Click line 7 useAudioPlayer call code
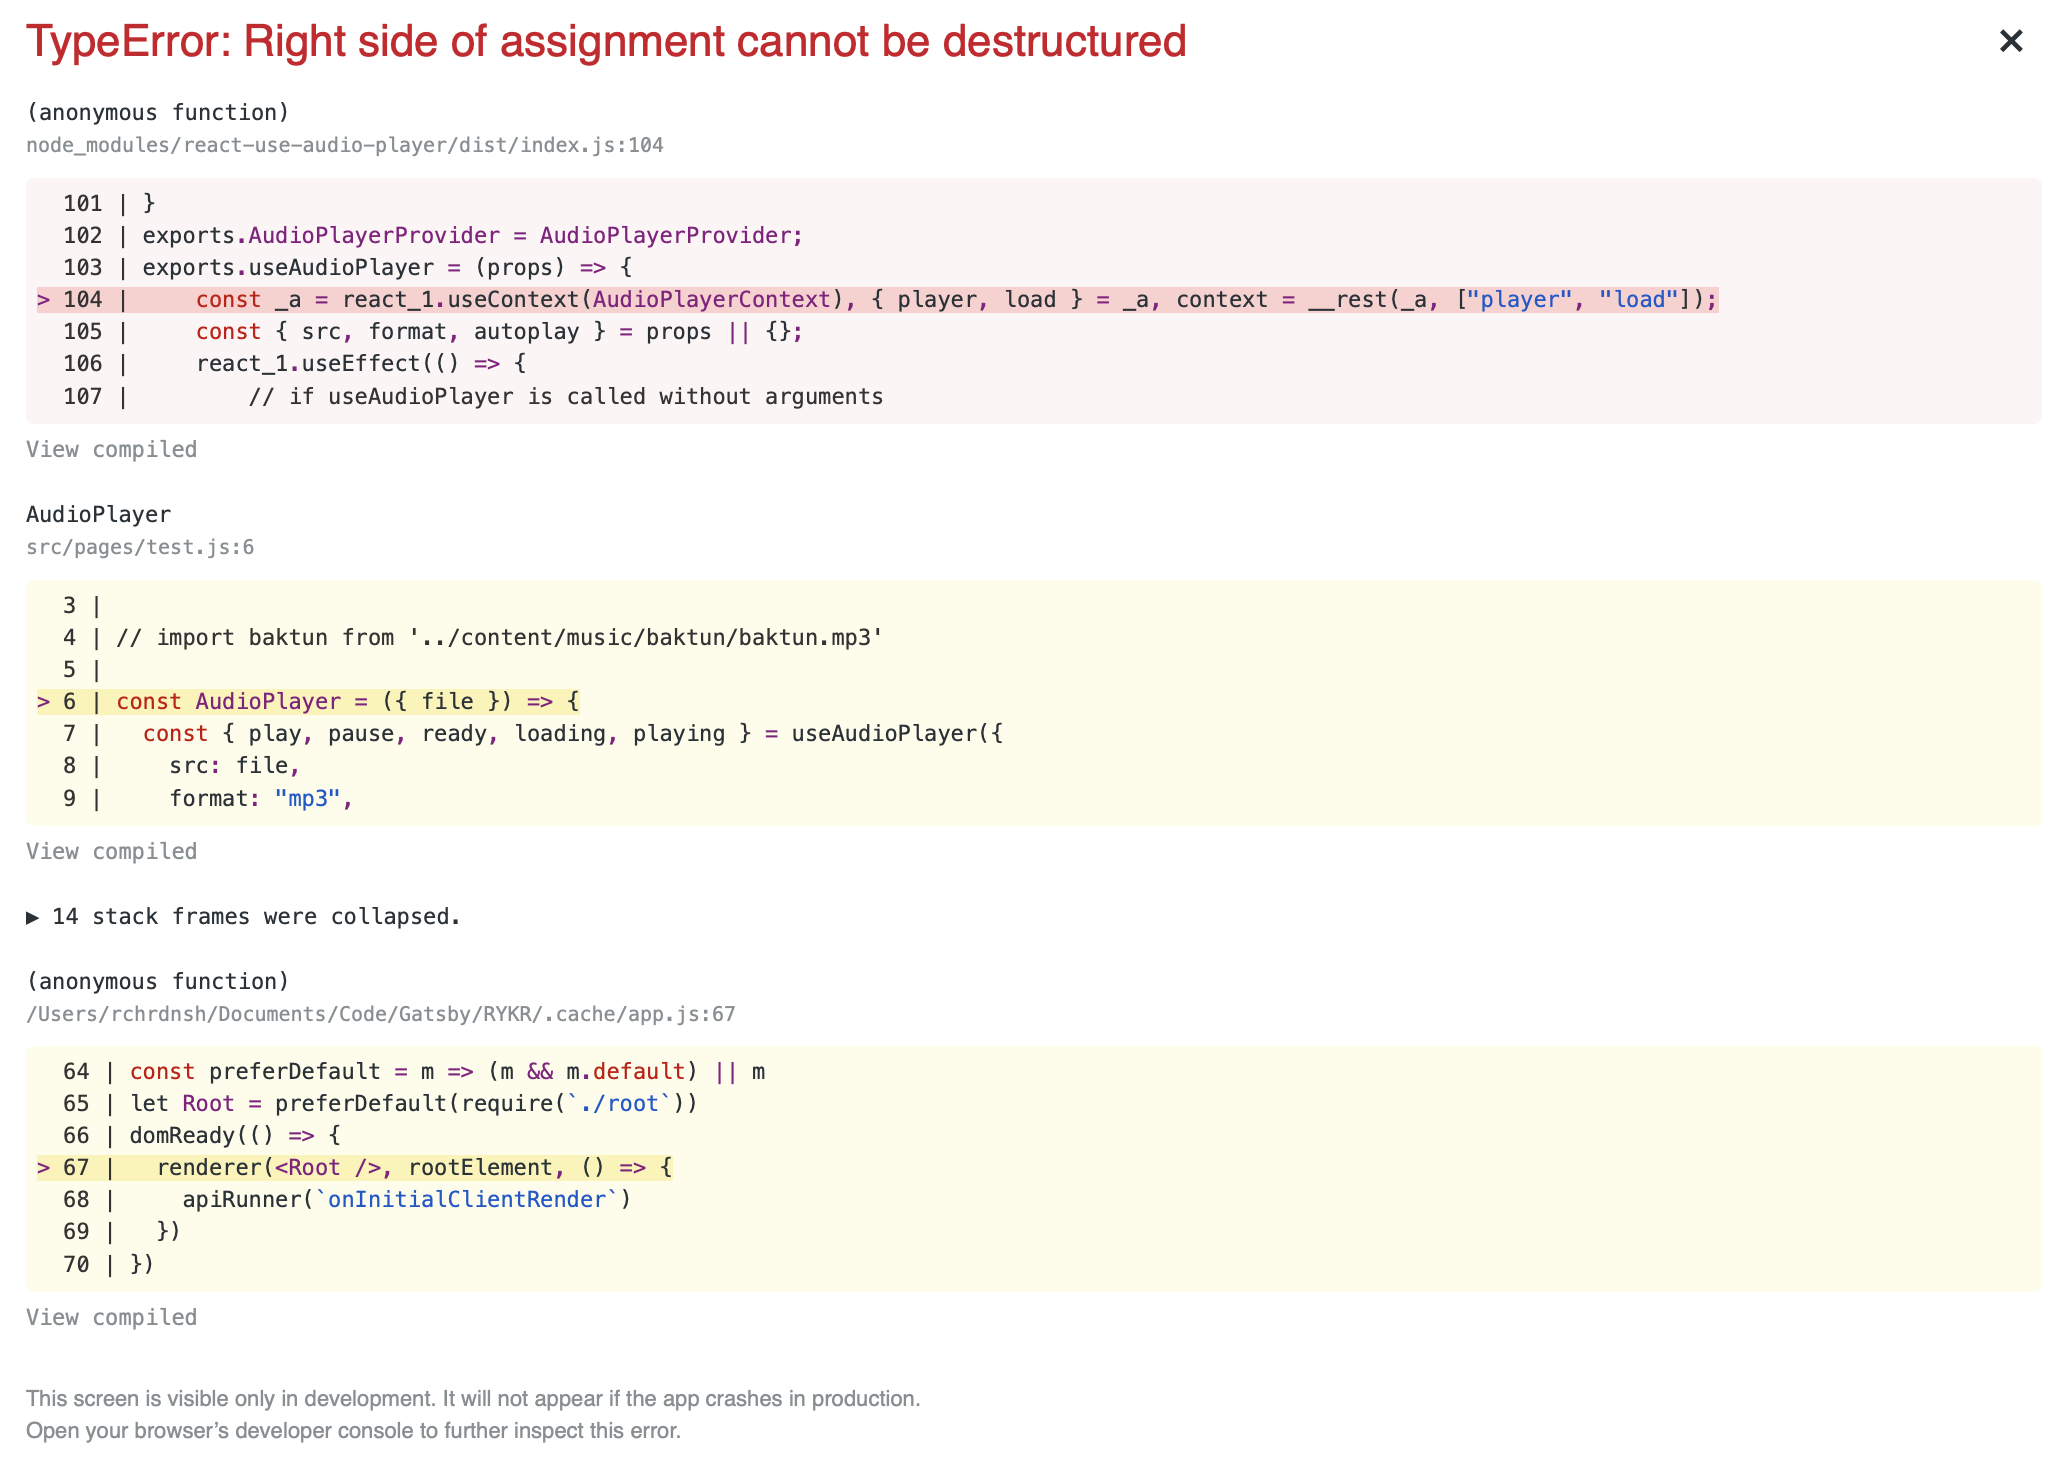This screenshot has width=2072, height=1474. pyautogui.click(x=572, y=734)
